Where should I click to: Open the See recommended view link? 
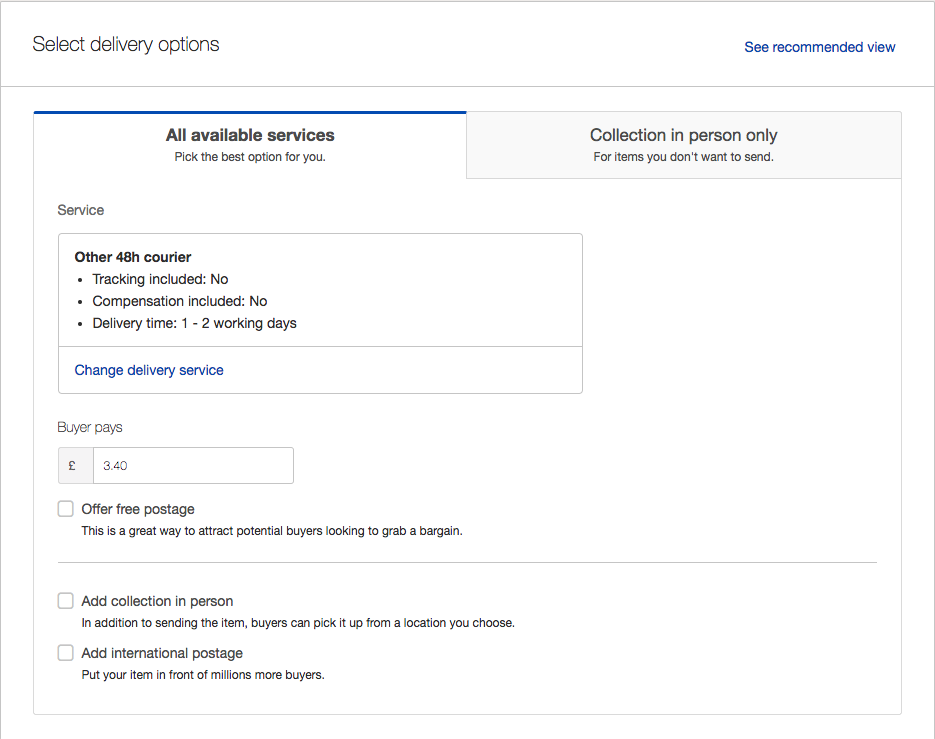click(x=819, y=47)
